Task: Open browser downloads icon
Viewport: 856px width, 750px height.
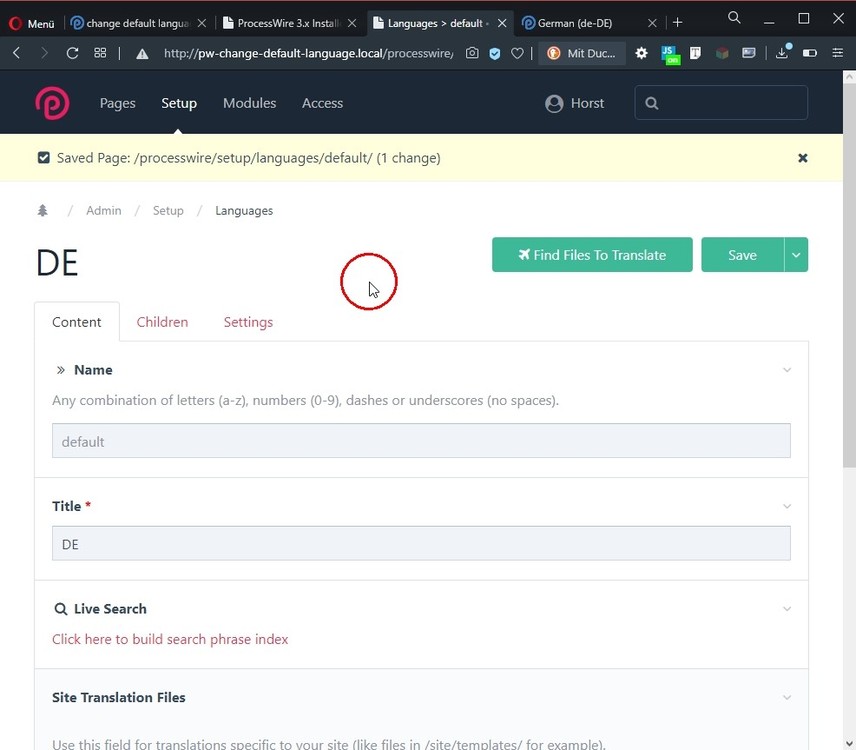Action: pyautogui.click(x=782, y=53)
